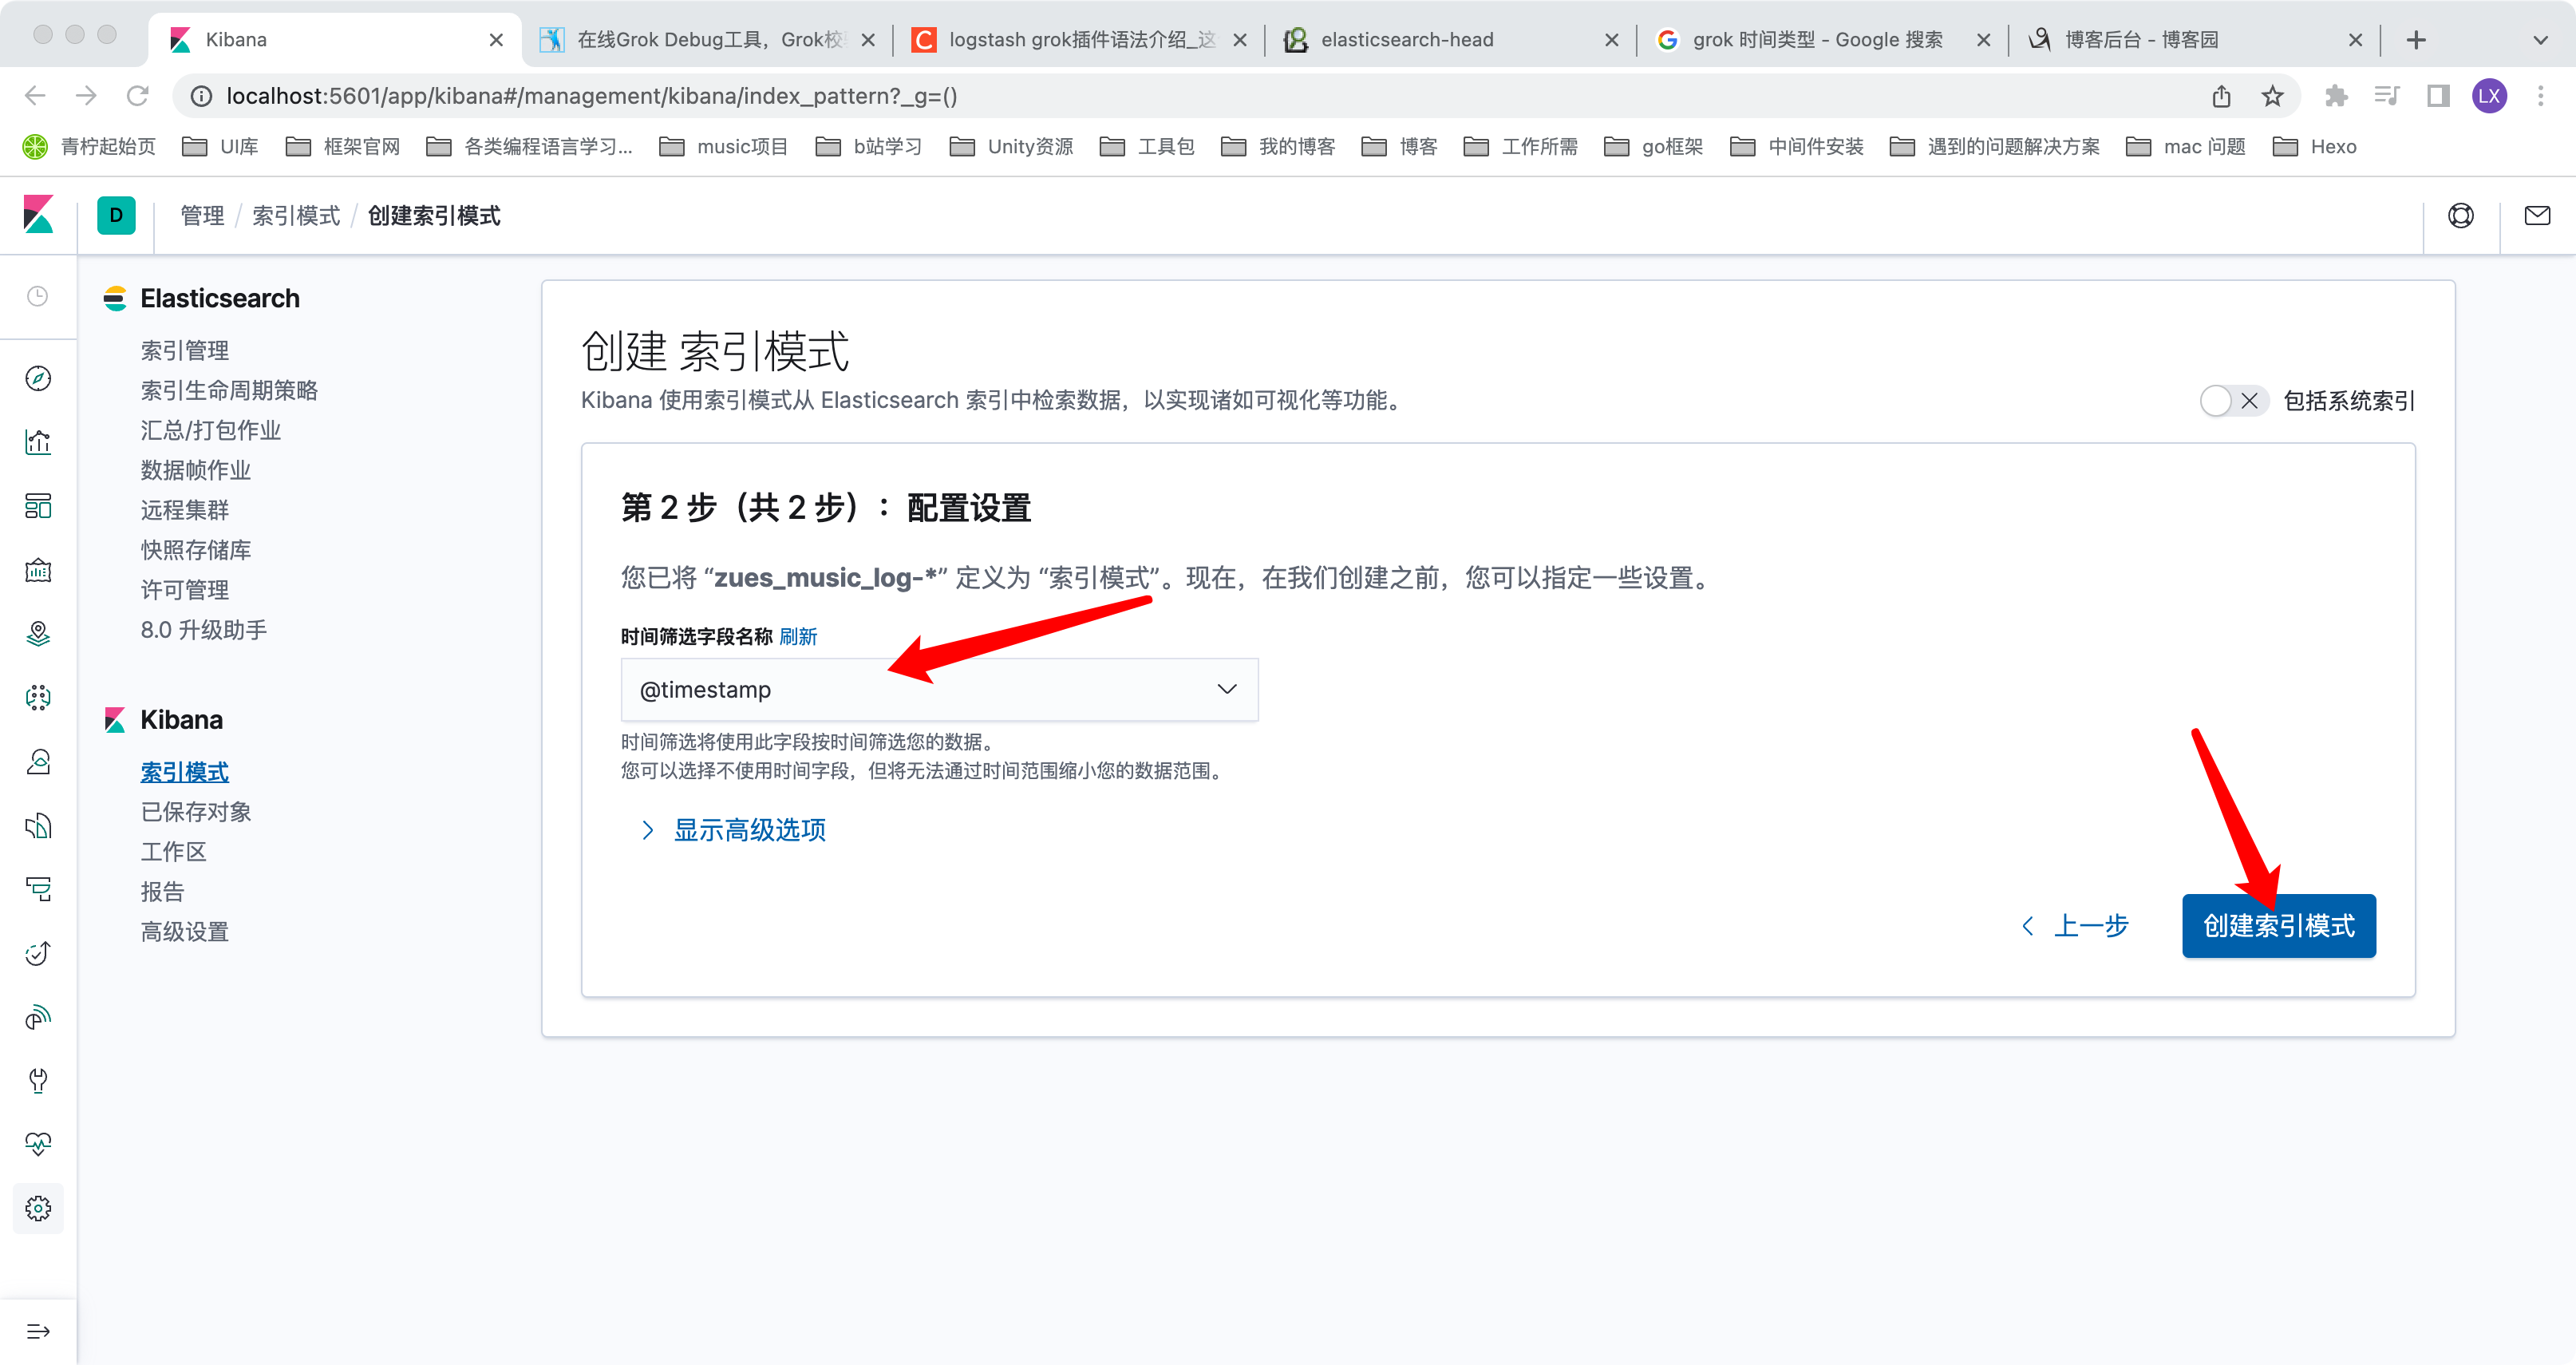Open 汇总/打包作业 in the side menu

click(x=211, y=430)
